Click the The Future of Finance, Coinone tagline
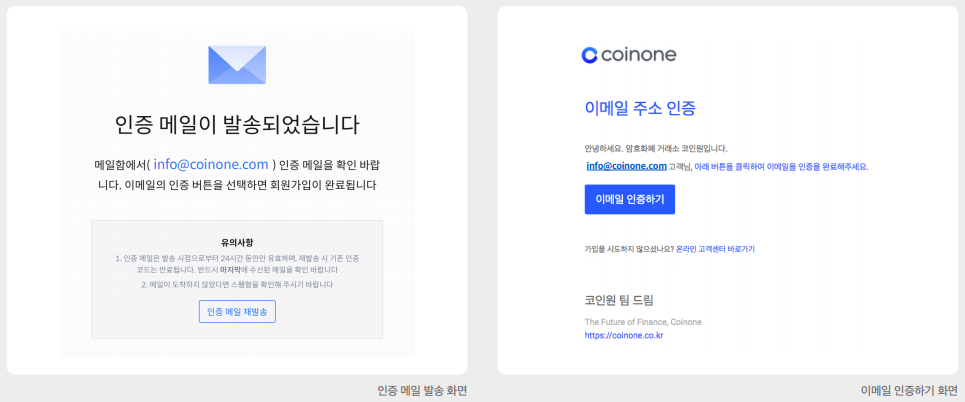The height and width of the screenshot is (402, 965). [x=643, y=322]
